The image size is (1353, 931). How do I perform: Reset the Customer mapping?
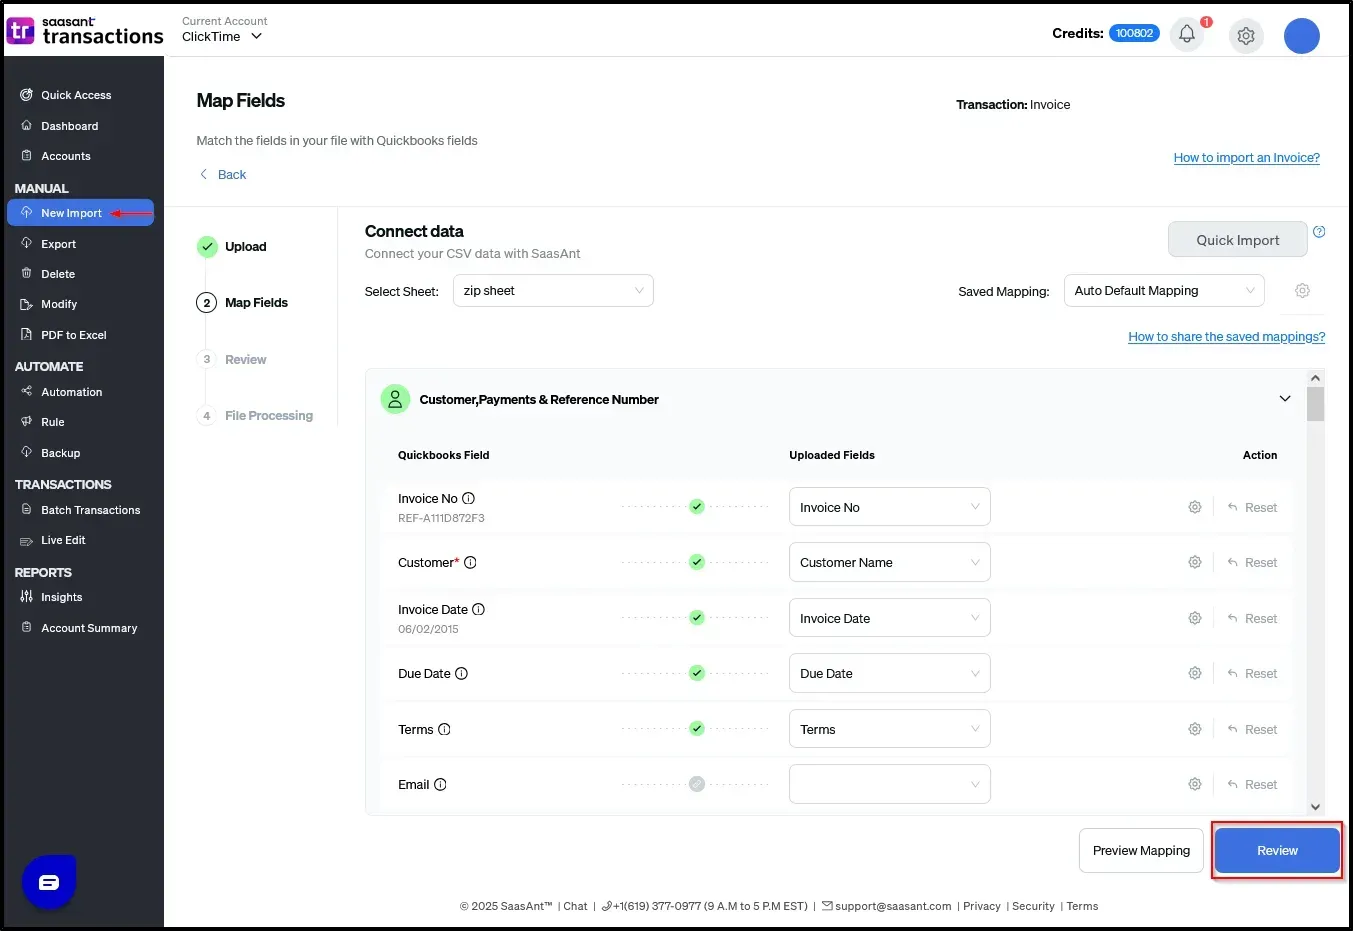coord(1253,562)
